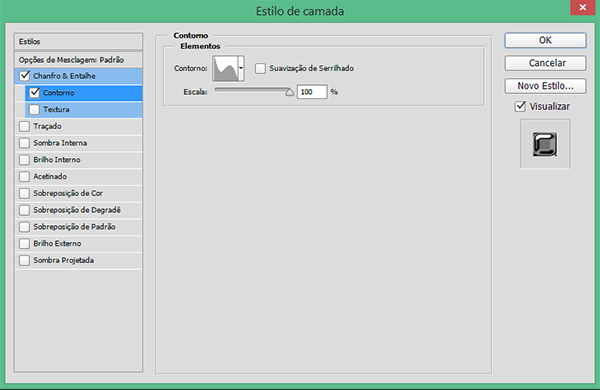The image size is (600, 390).
Task: Enable Sobreposição de Cor checkbox
Action: point(24,193)
